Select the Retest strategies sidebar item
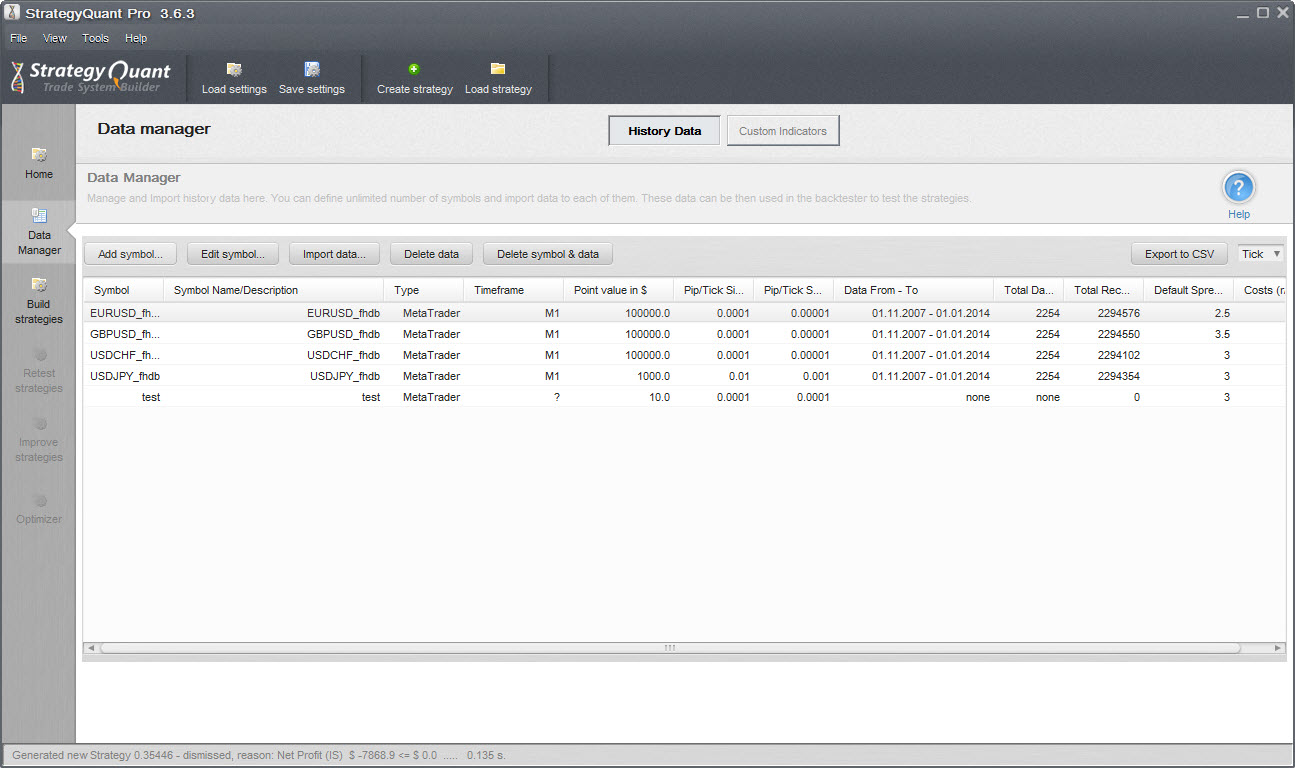 [39, 370]
